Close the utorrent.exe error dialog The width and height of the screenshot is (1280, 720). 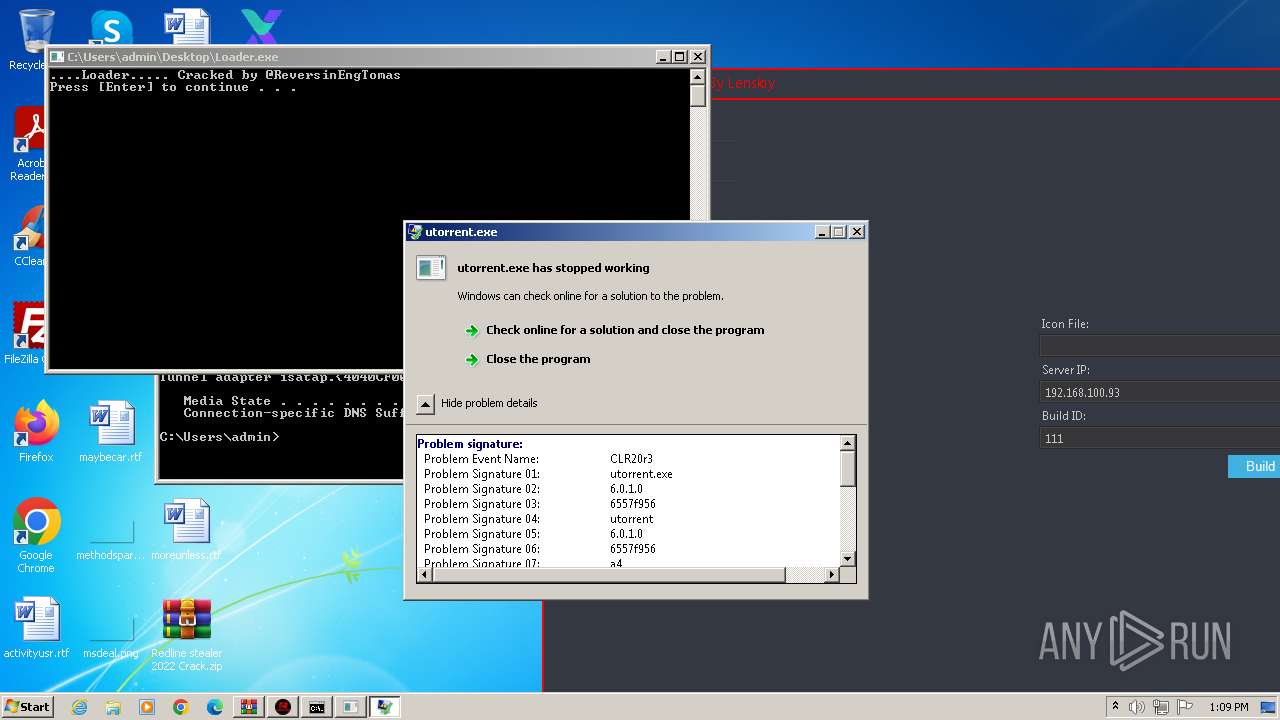[857, 232]
